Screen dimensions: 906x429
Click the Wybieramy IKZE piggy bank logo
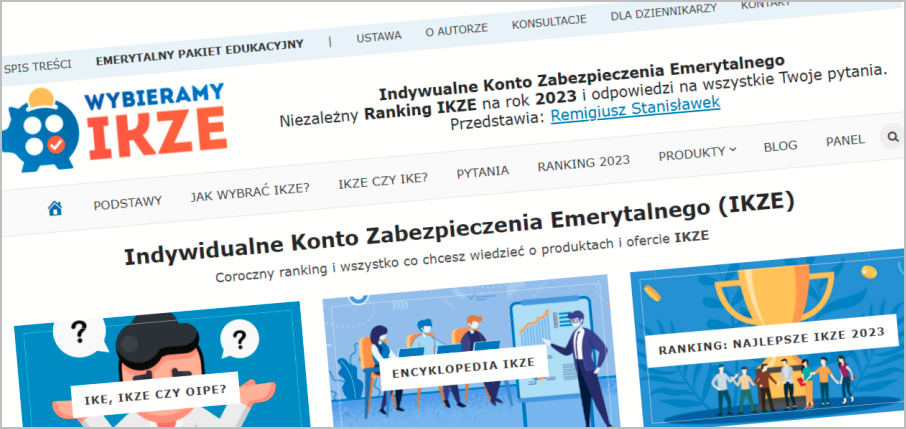(x=117, y=125)
